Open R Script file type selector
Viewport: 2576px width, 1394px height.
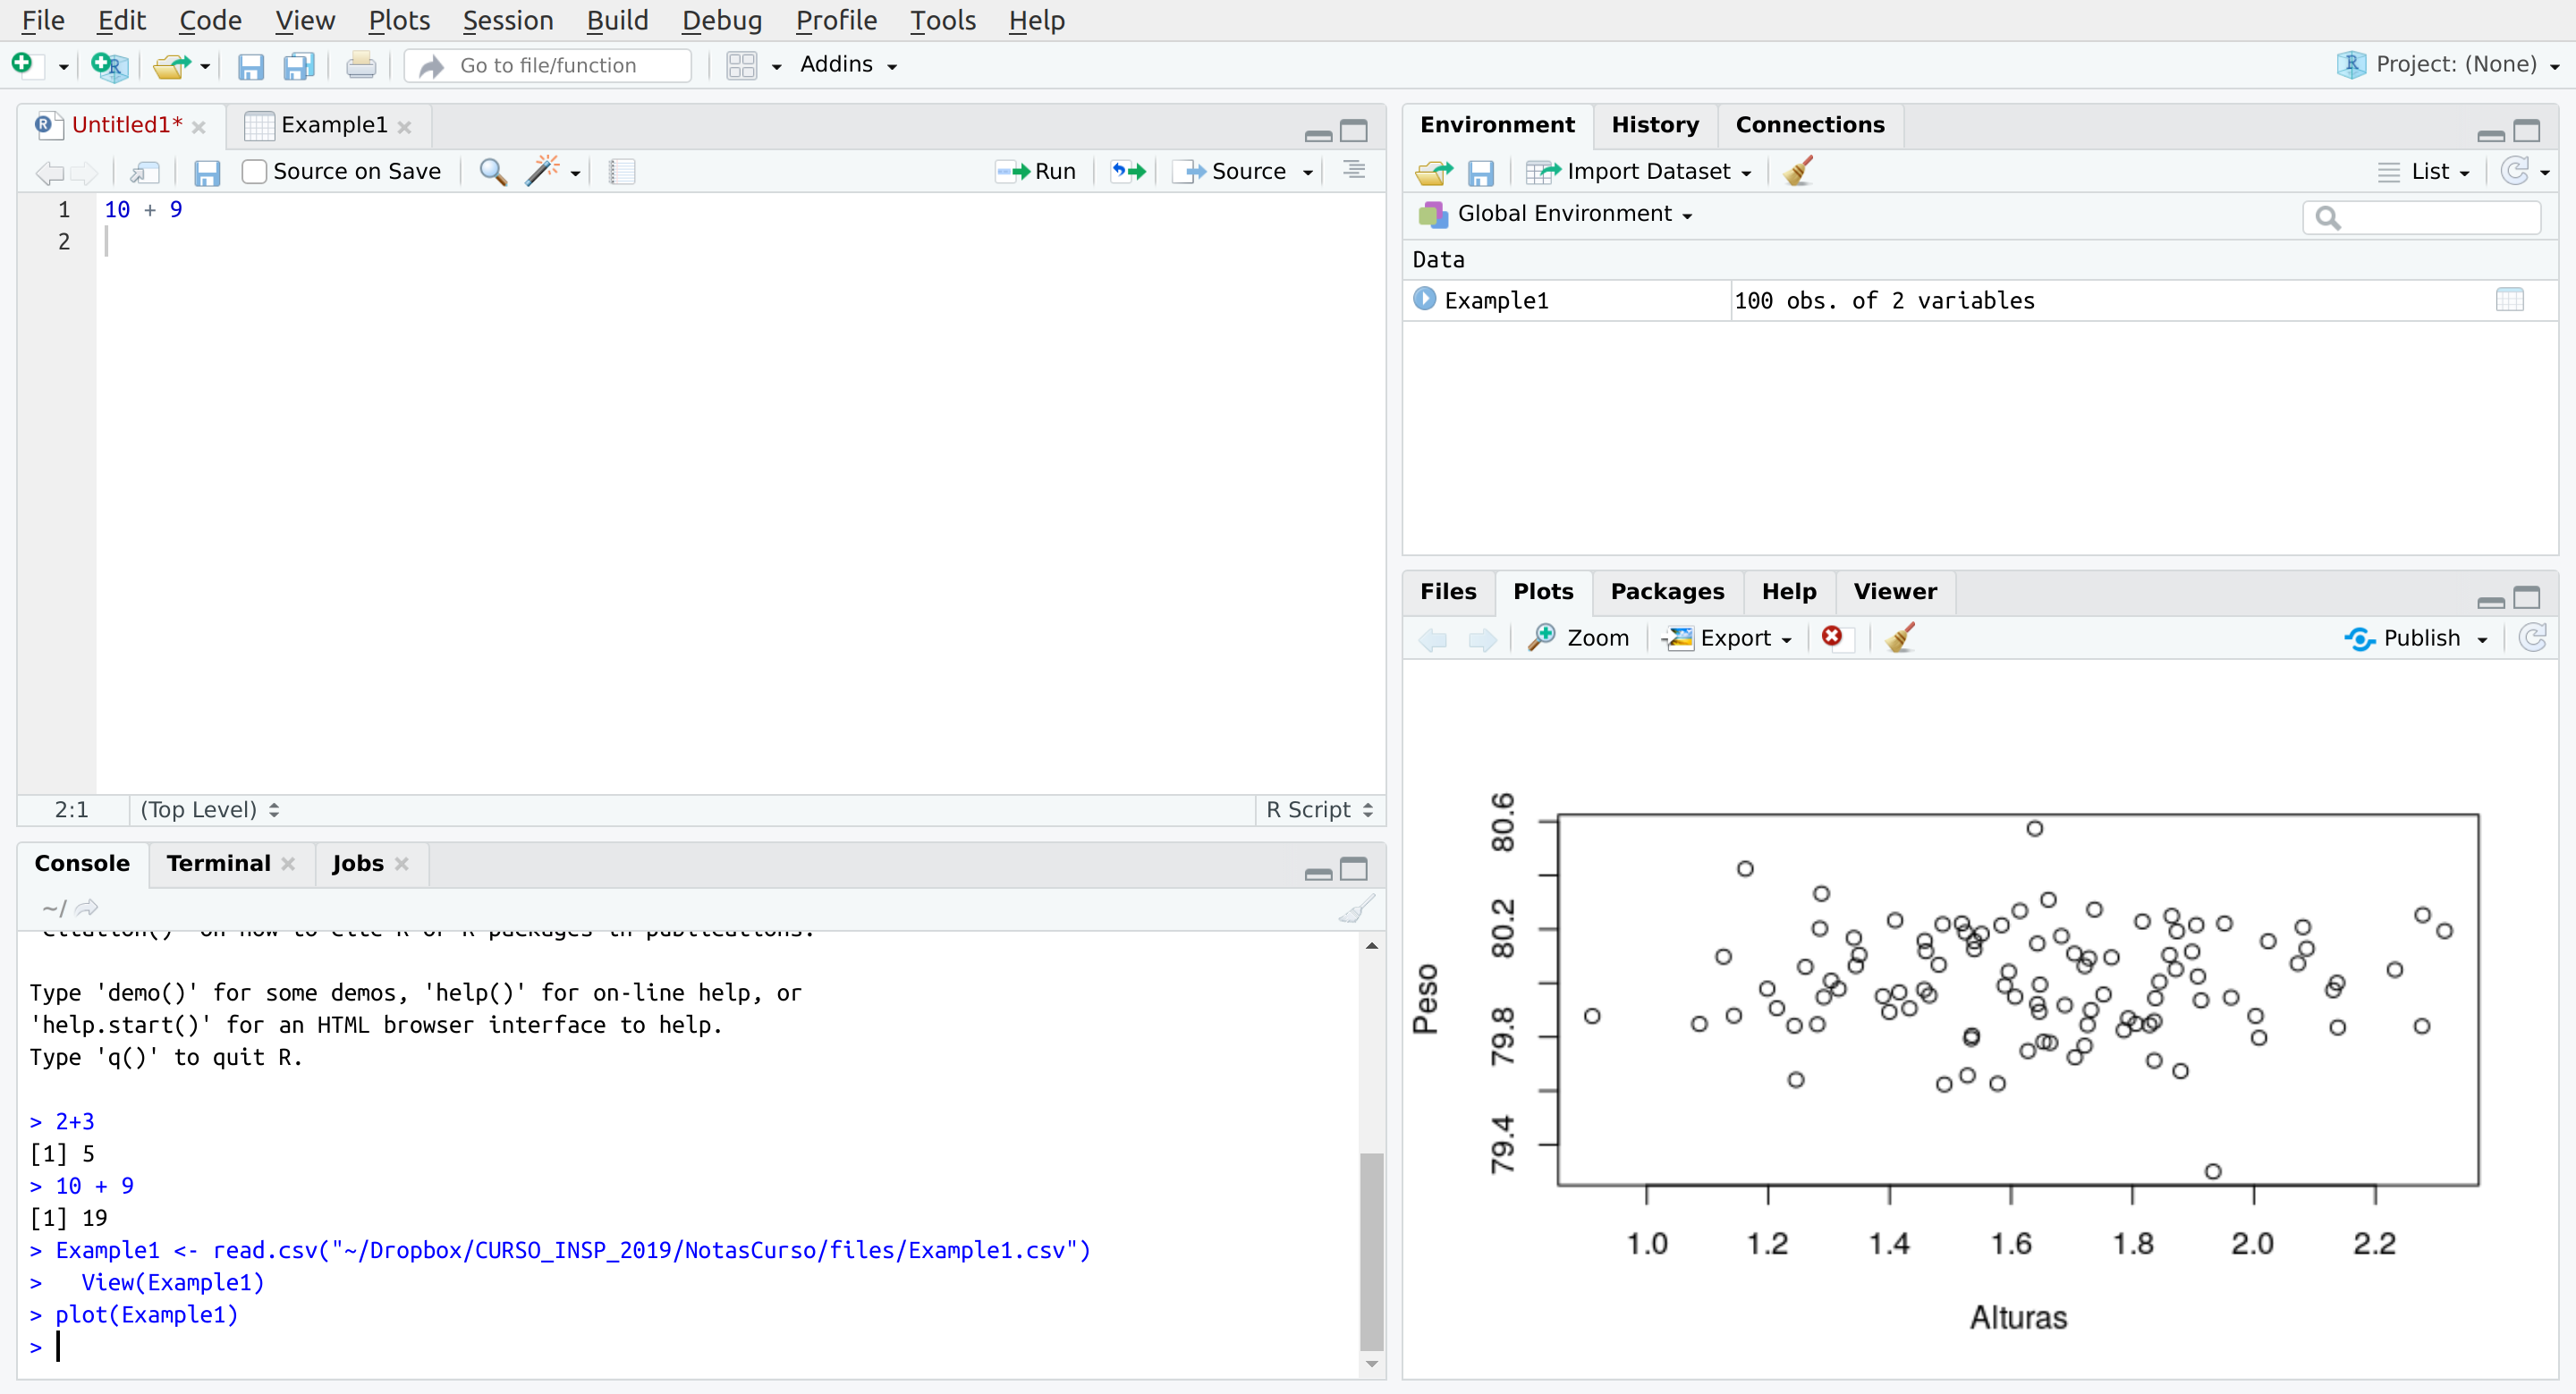pos(1320,809)
